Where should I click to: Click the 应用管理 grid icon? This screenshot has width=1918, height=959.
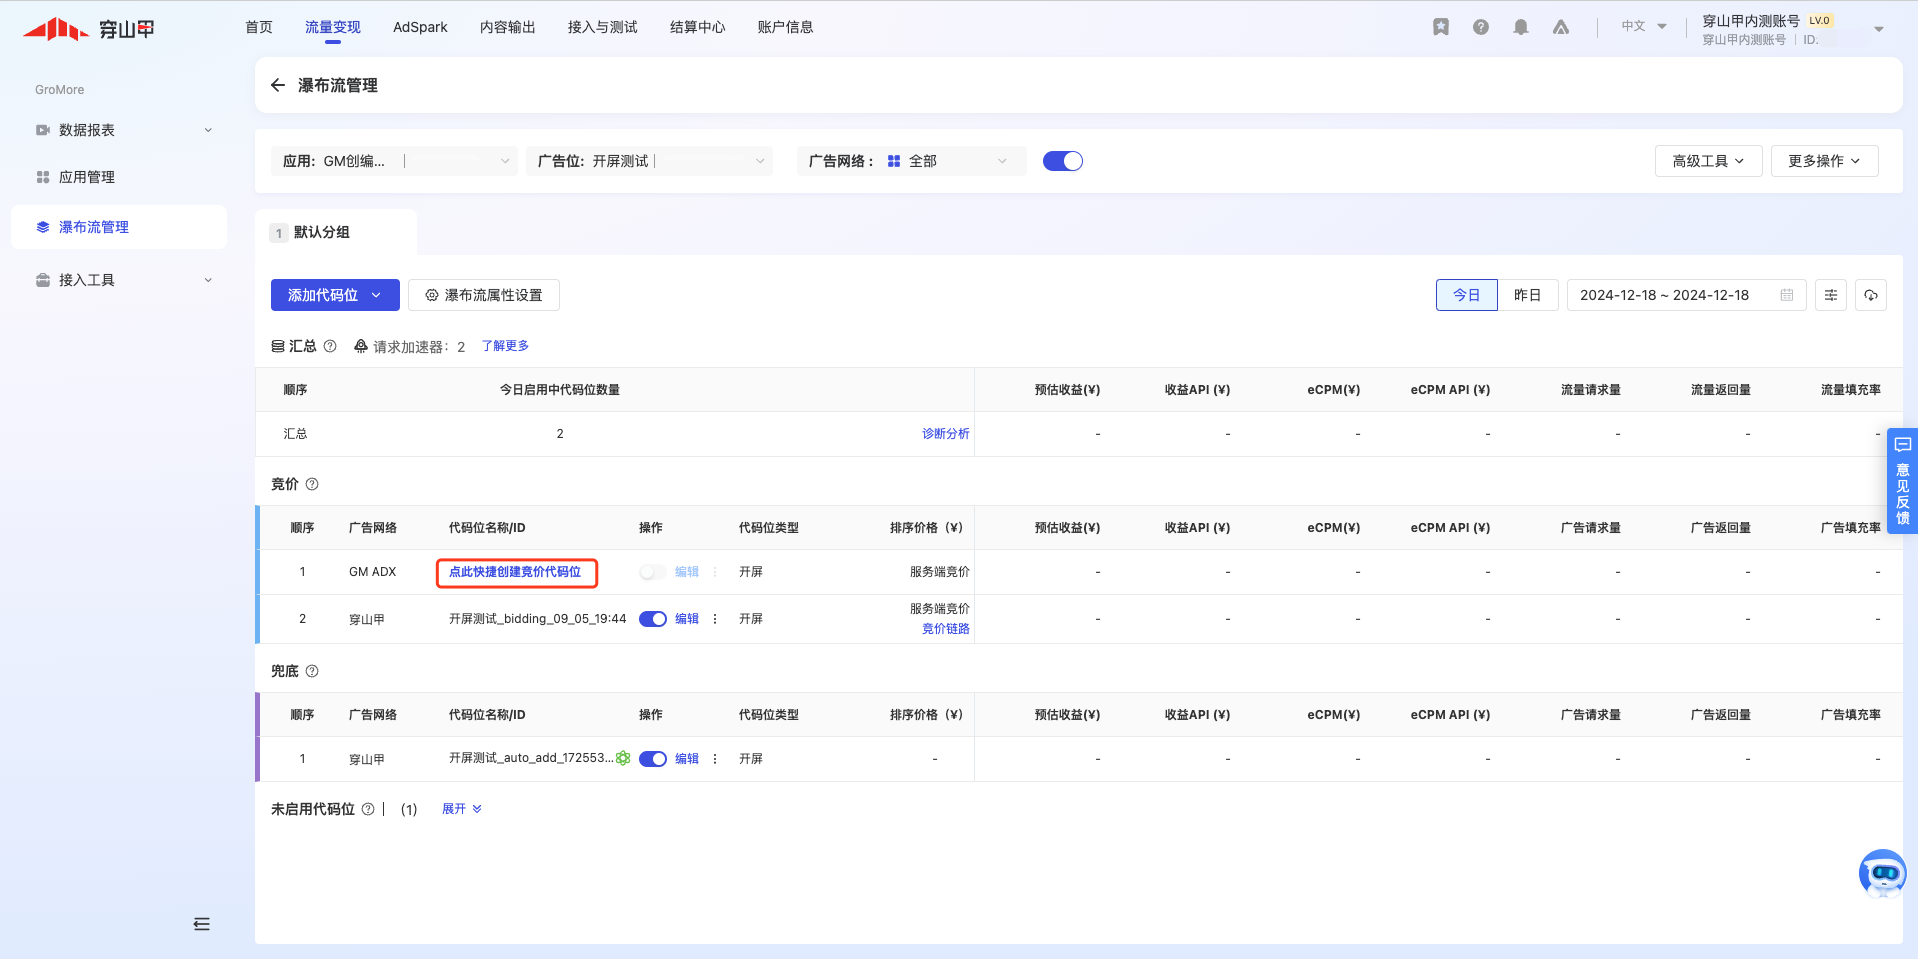(43, 177)
